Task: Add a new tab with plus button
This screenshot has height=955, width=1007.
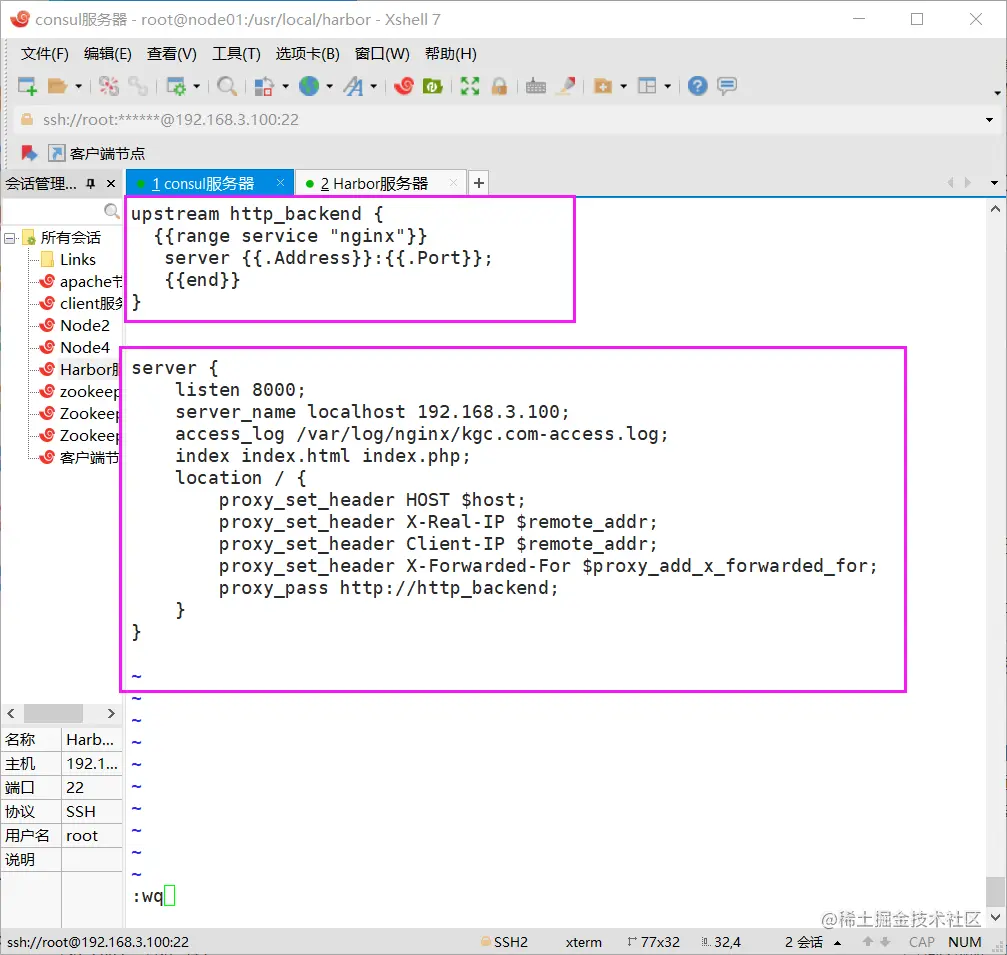Action: tap(478, 183)
